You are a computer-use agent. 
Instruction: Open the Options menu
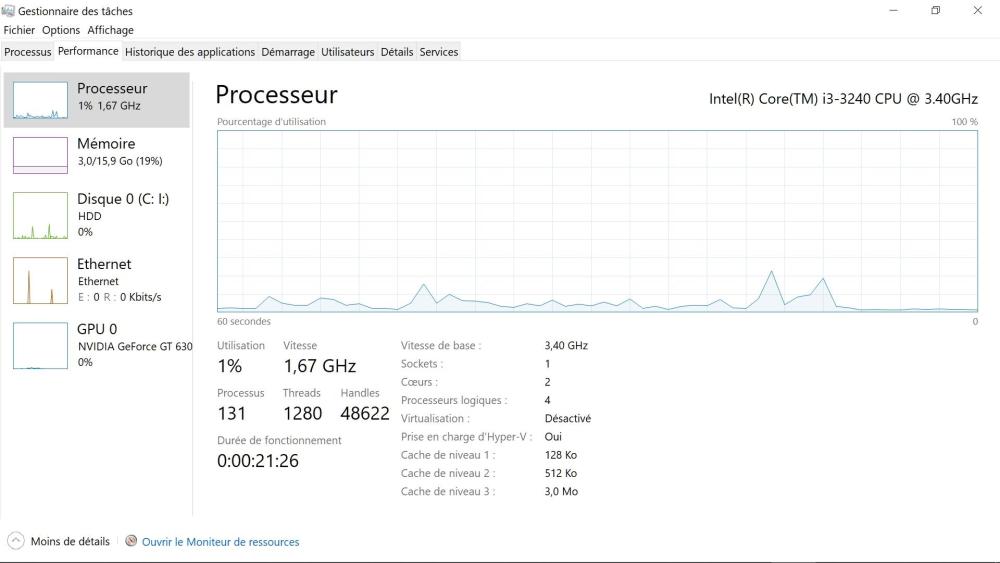tap(61, 30)
